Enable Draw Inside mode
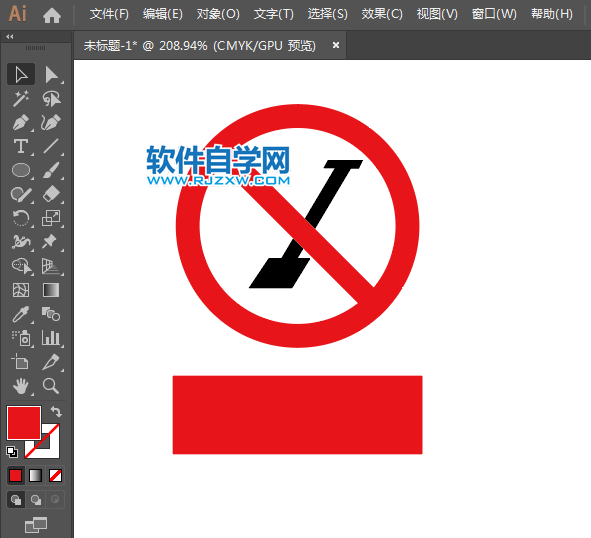591x538 pixels. pos(55,500)
